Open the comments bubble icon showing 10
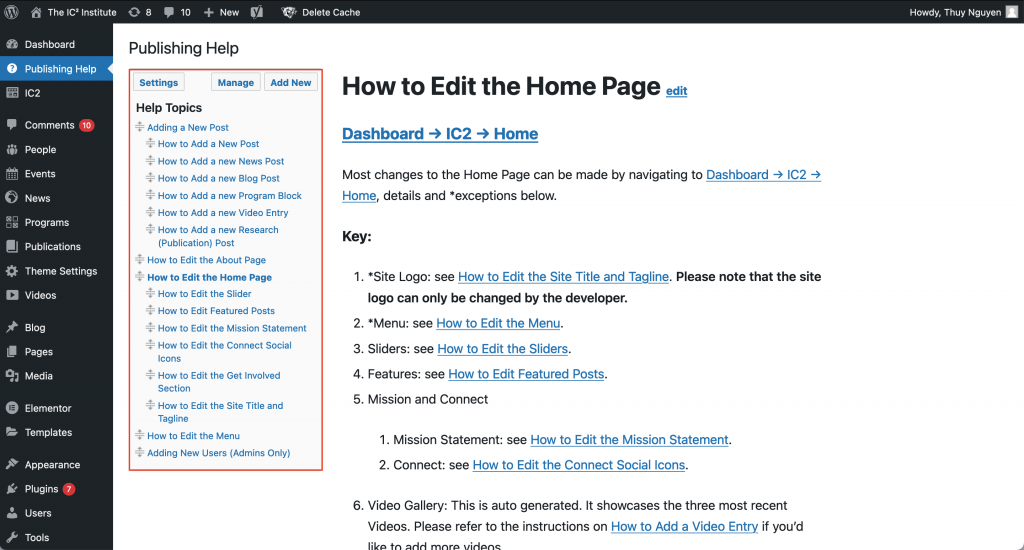This screenshot has height=550, width=1024. point(169,12)
